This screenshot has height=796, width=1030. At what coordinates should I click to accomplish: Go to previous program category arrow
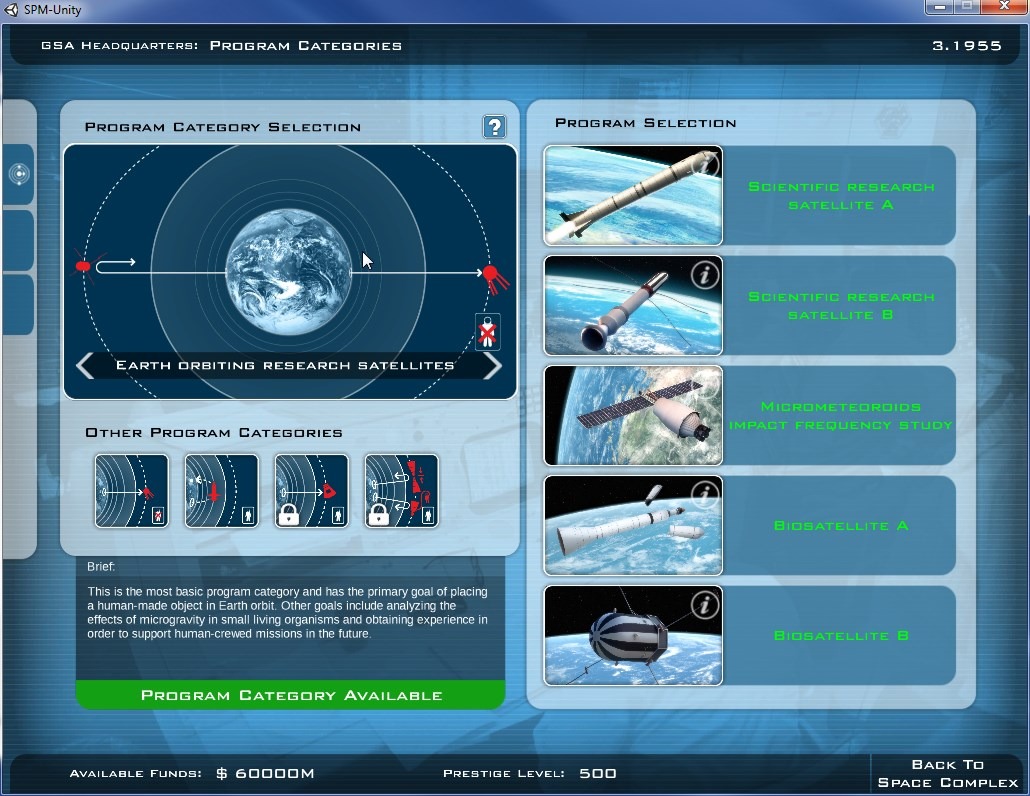[x=86, y=366]
